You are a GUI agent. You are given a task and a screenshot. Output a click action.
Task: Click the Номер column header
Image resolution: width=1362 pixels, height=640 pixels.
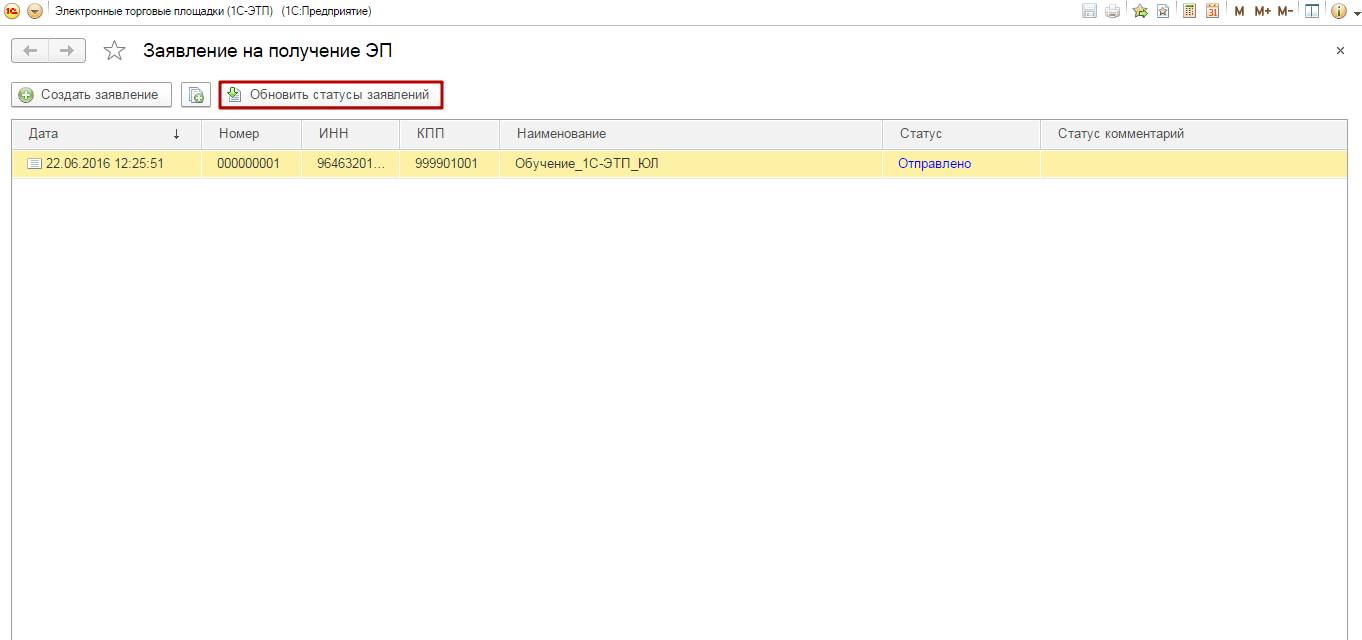click(251, 134)
